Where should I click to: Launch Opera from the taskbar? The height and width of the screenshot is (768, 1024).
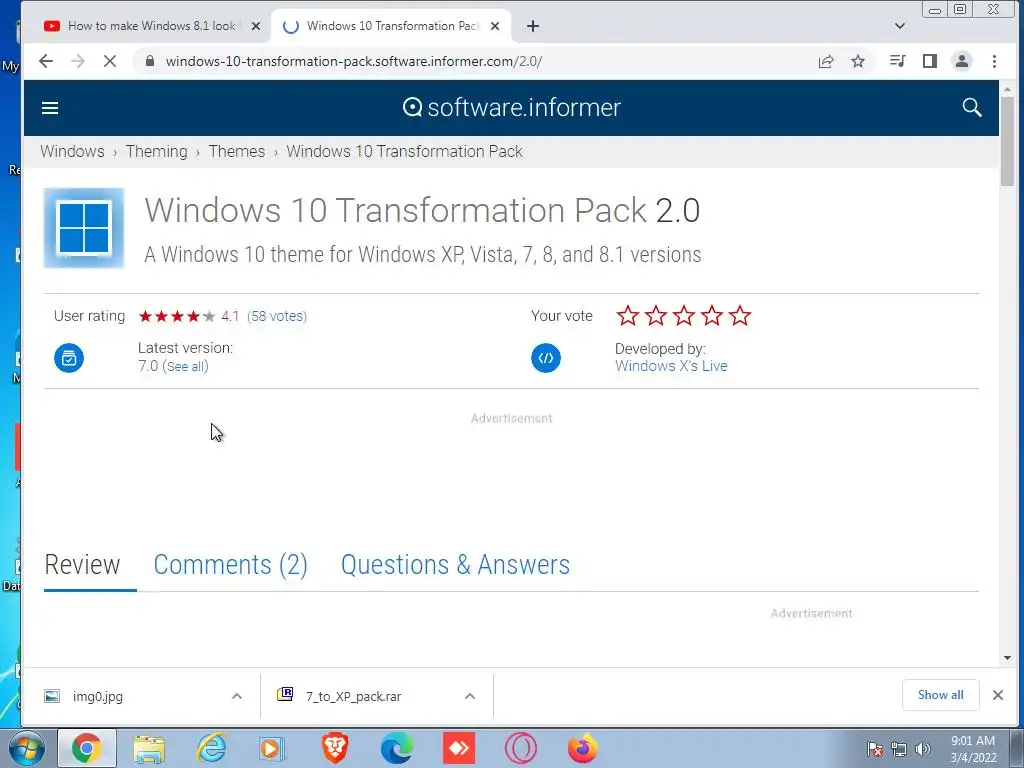pyautogui.click(x=520, y=748)
